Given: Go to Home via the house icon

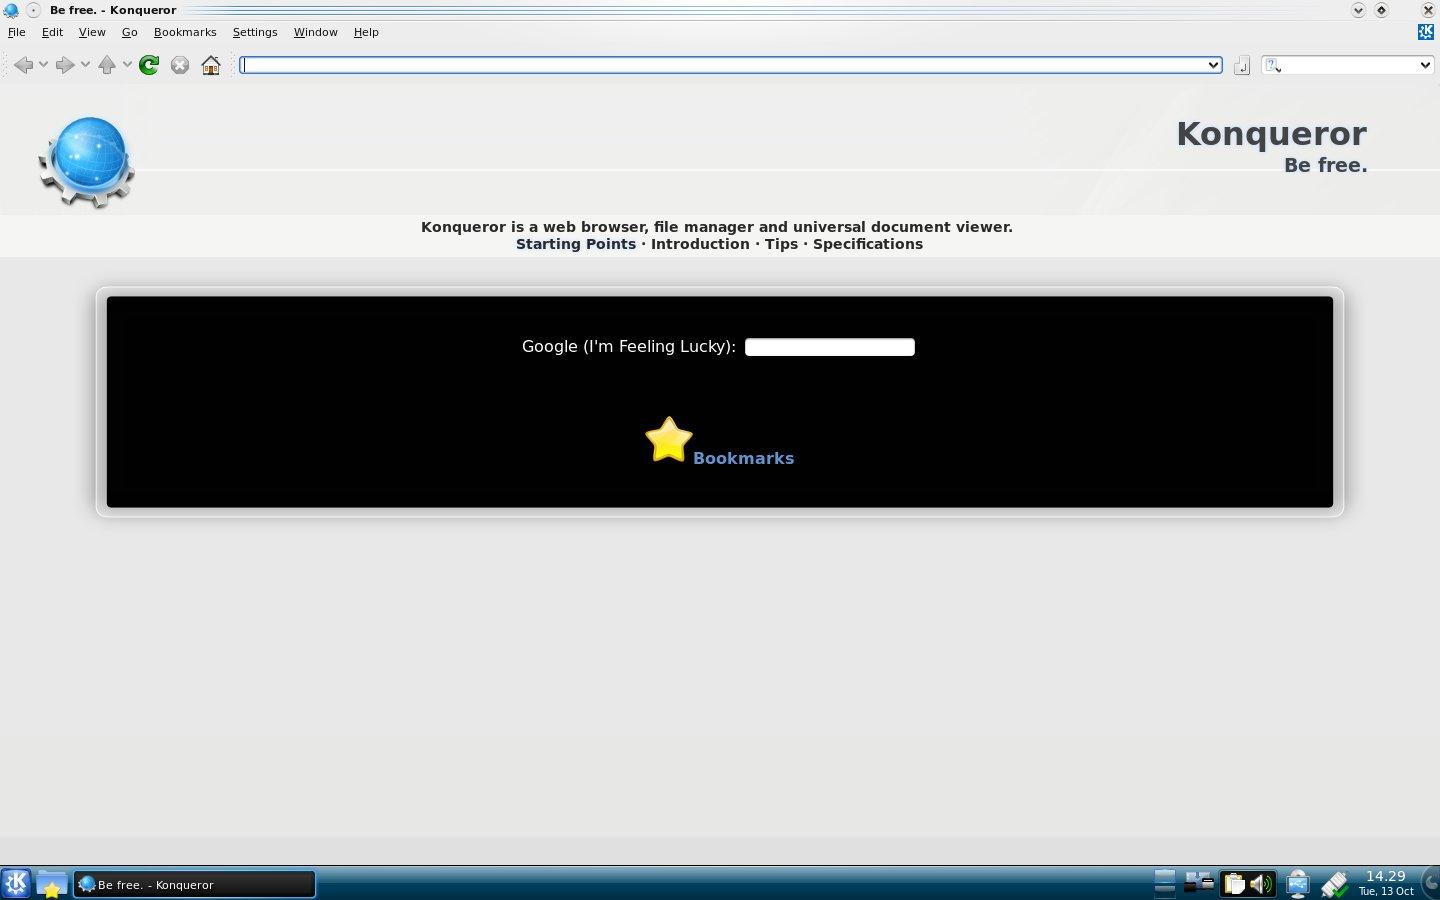Looking at the screenshot, I should [211, 65].
